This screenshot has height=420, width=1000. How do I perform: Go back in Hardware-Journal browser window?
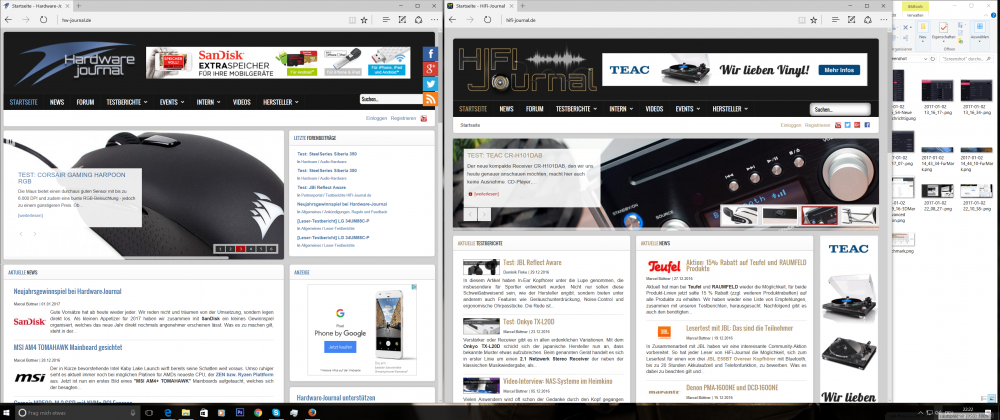(9, 20)
